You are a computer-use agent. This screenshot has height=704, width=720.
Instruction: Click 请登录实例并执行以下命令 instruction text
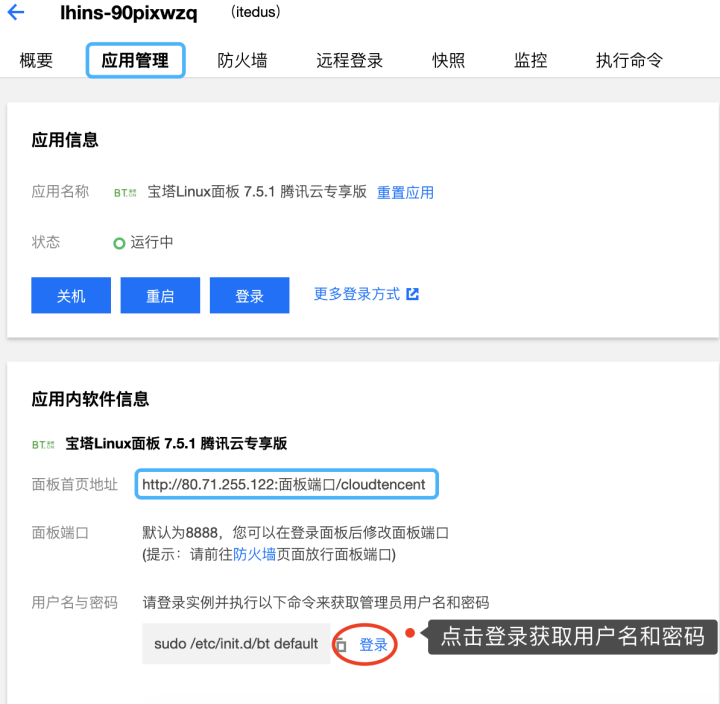click(x=316, y=603)
